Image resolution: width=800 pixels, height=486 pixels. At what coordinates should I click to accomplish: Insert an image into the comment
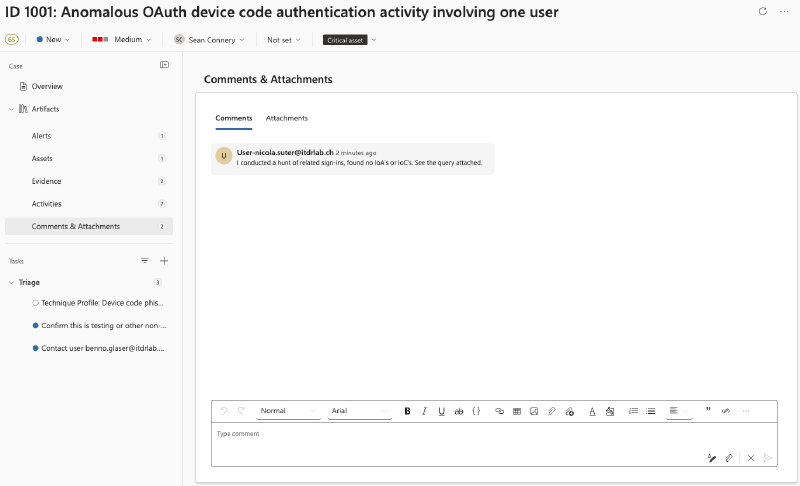point(534,411)
